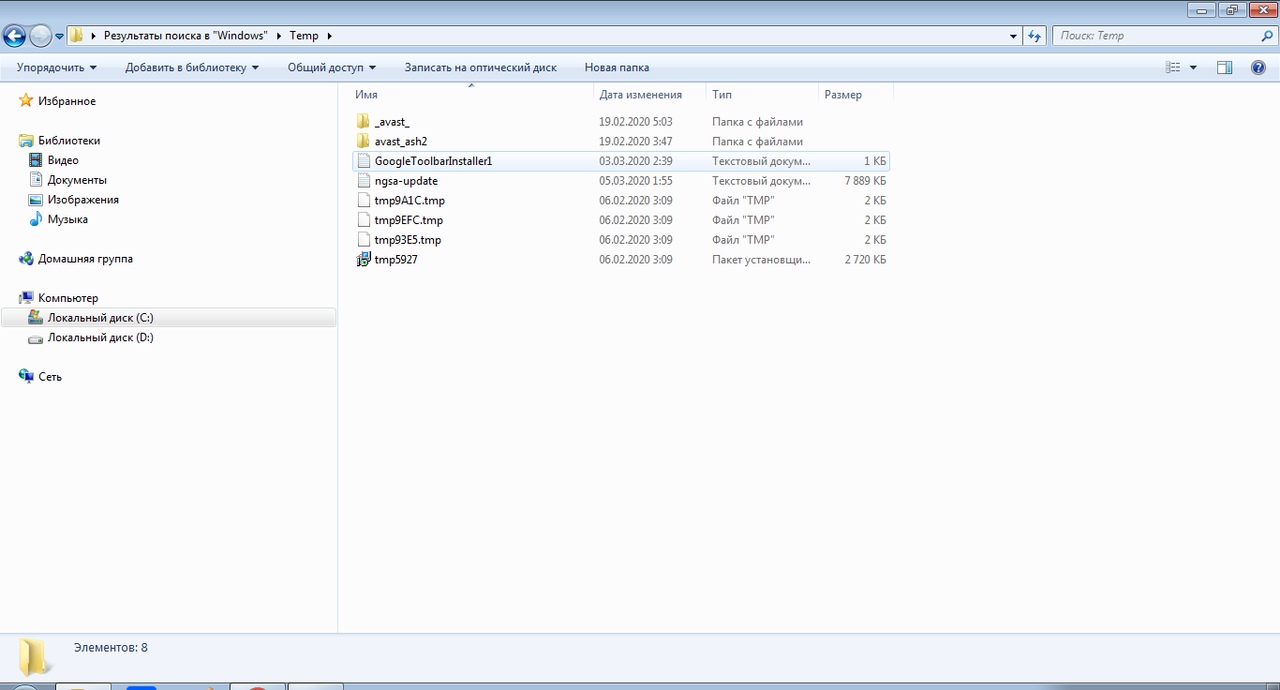Open Help with the question mark icon
Screen dimensions: 1280x690
click(x=1259, y=67)
